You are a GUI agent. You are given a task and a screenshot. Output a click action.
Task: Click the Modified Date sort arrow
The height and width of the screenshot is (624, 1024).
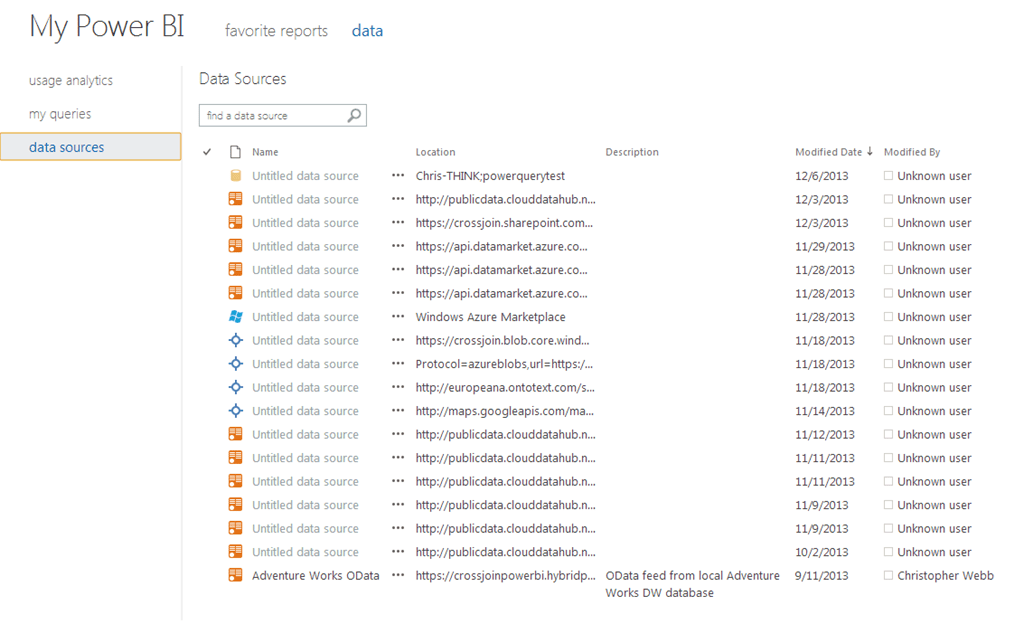point(870,151)
